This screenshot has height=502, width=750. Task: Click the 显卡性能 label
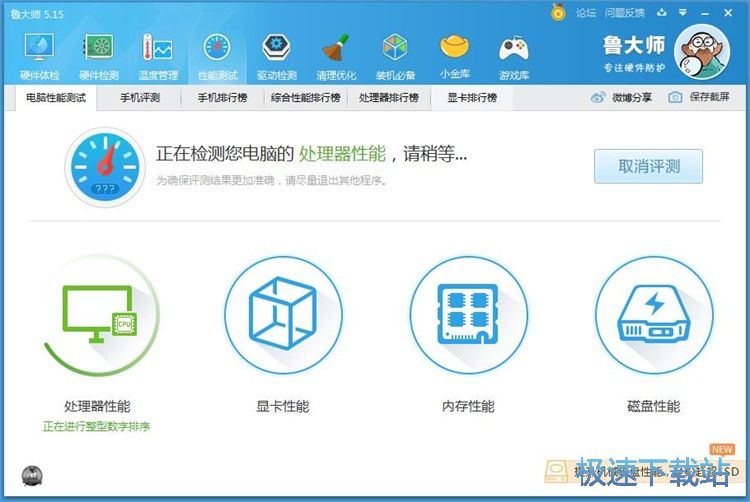tap(283, 406)
